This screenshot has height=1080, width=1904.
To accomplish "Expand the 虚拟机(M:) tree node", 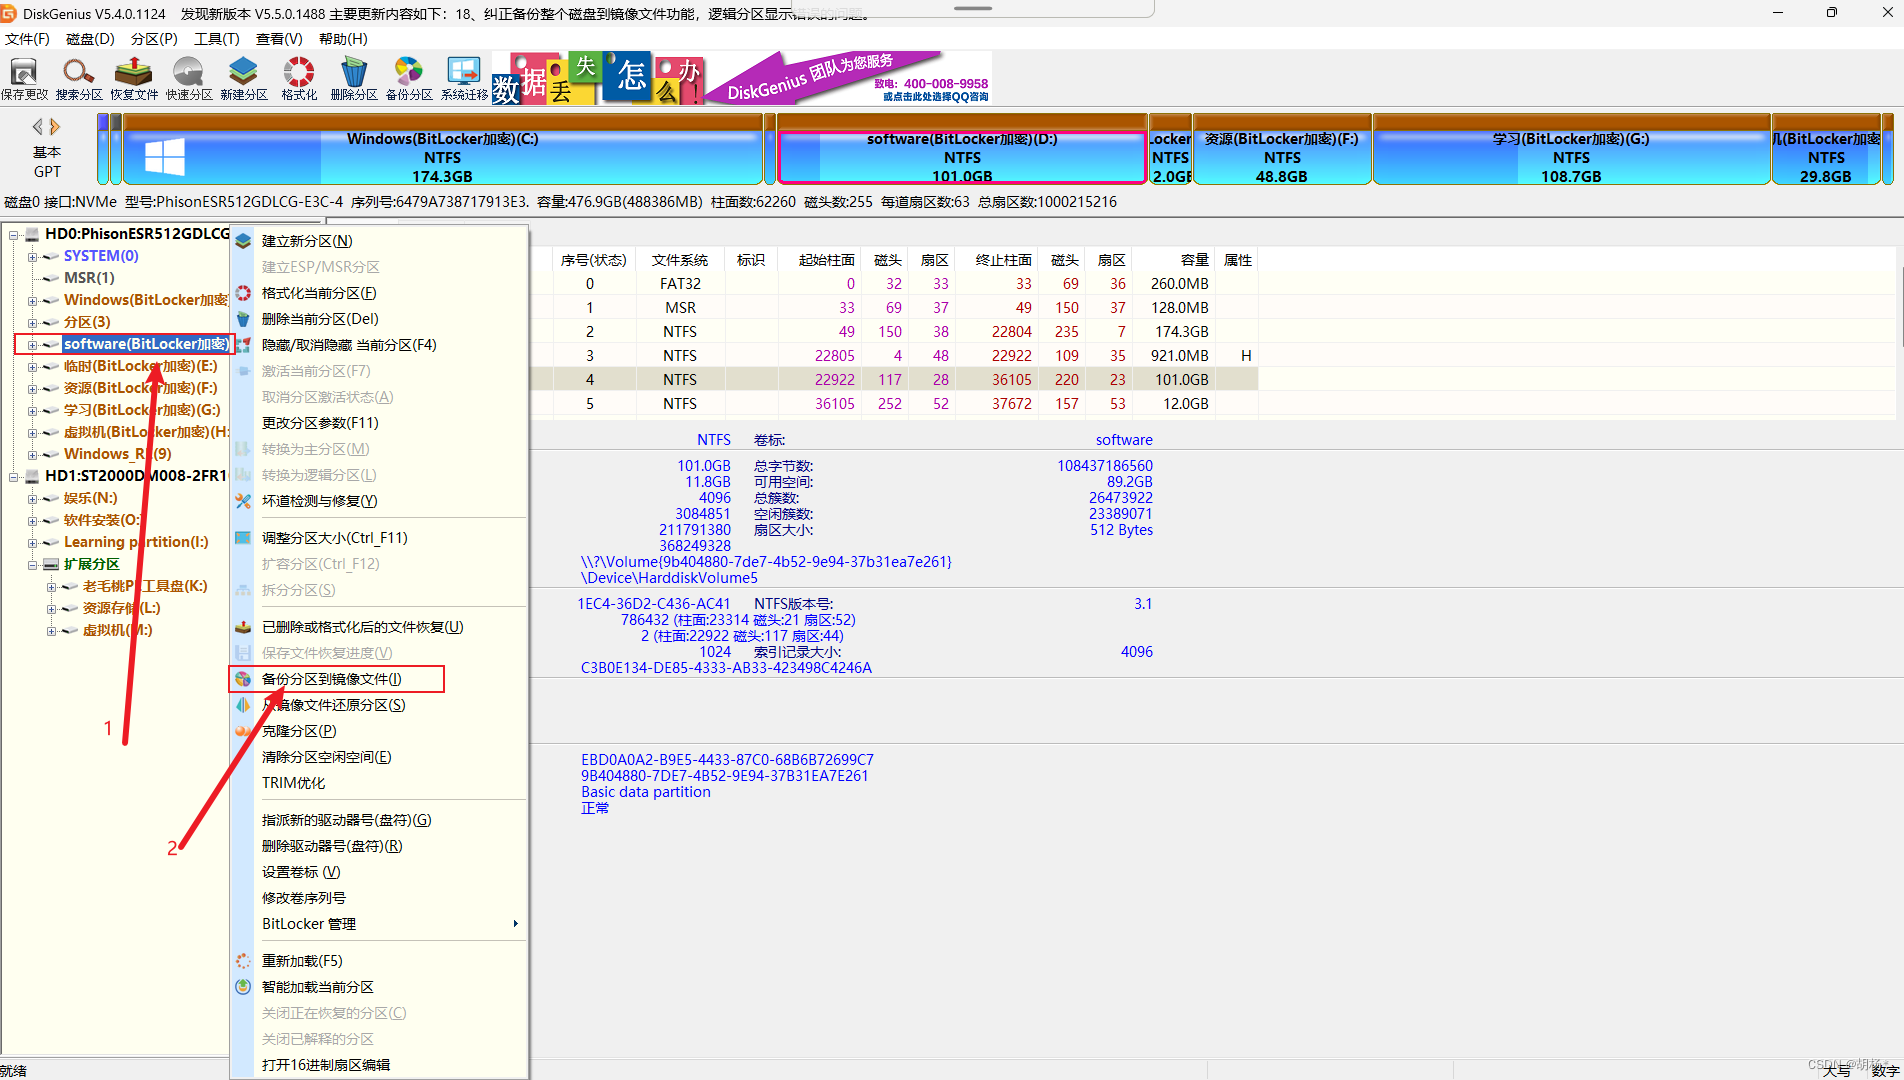I will pos(51,630).
